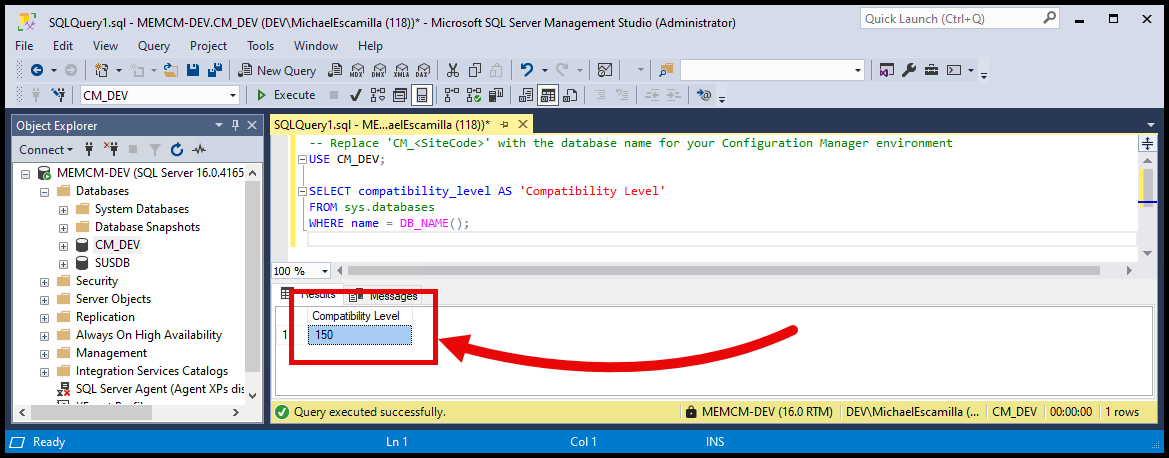Display the Estimated Execution Plan icon

tap(378, 95)
